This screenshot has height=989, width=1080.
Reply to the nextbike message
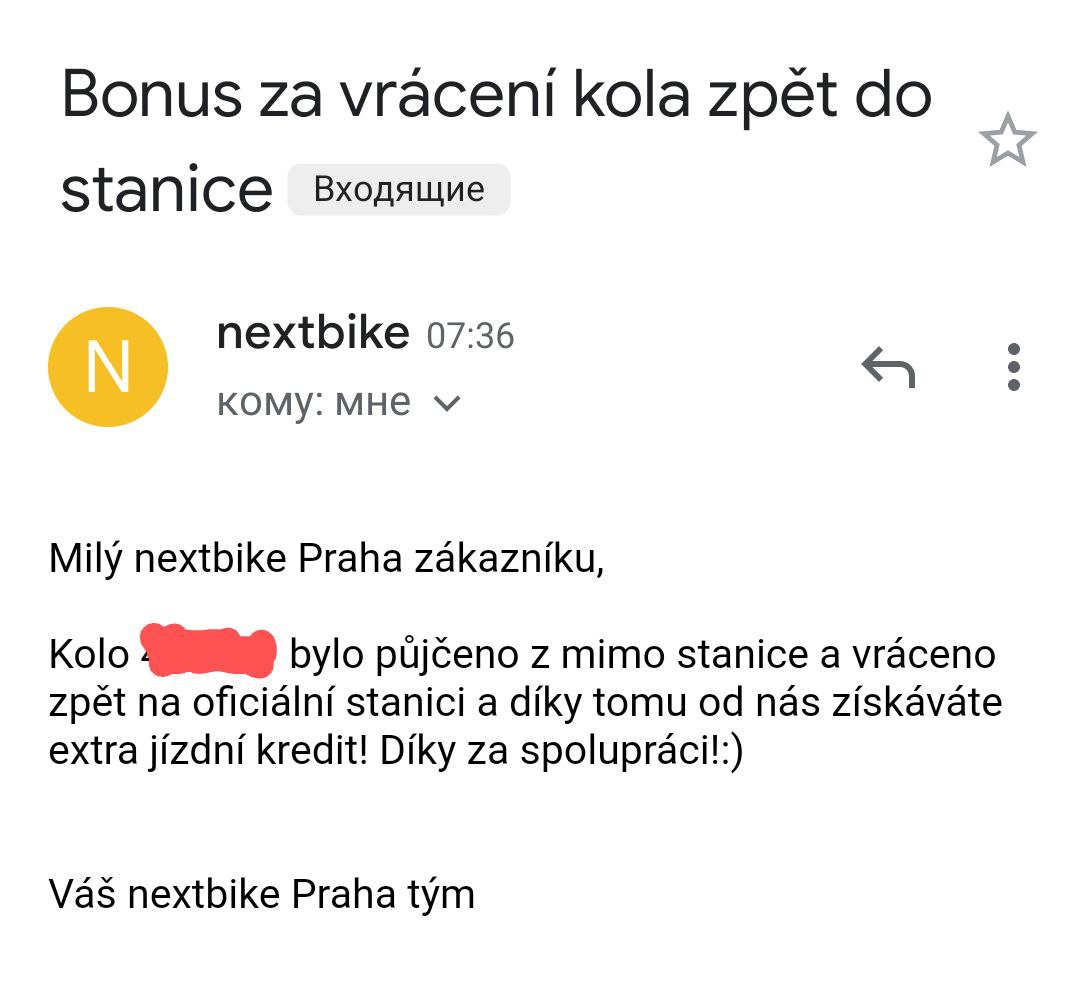pos(888,368)
